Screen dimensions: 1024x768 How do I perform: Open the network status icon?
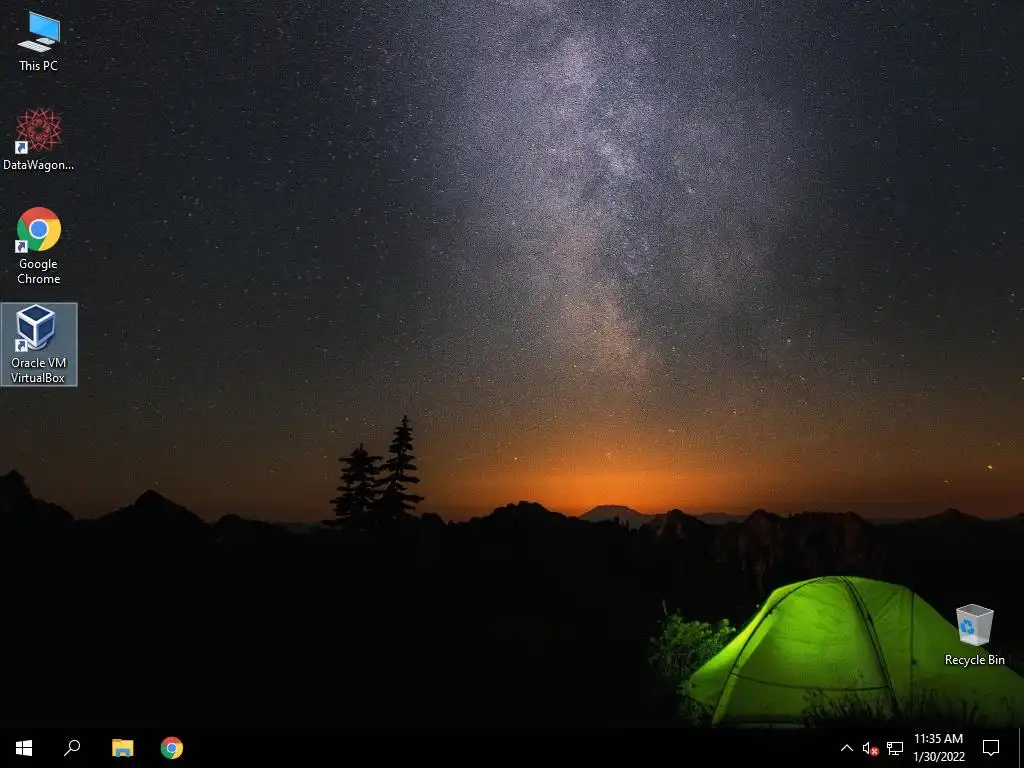coord(895,748)
